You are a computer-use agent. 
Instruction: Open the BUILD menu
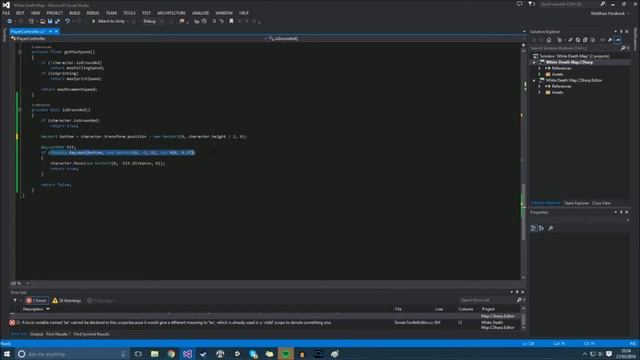(74, 13)
